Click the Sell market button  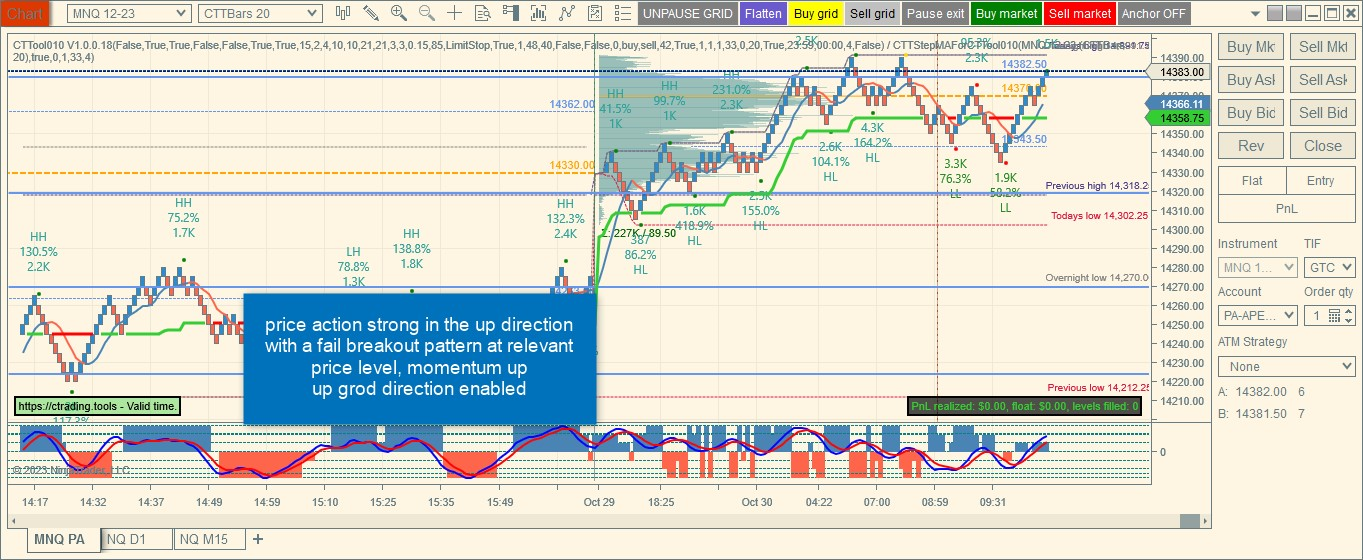1079,14
